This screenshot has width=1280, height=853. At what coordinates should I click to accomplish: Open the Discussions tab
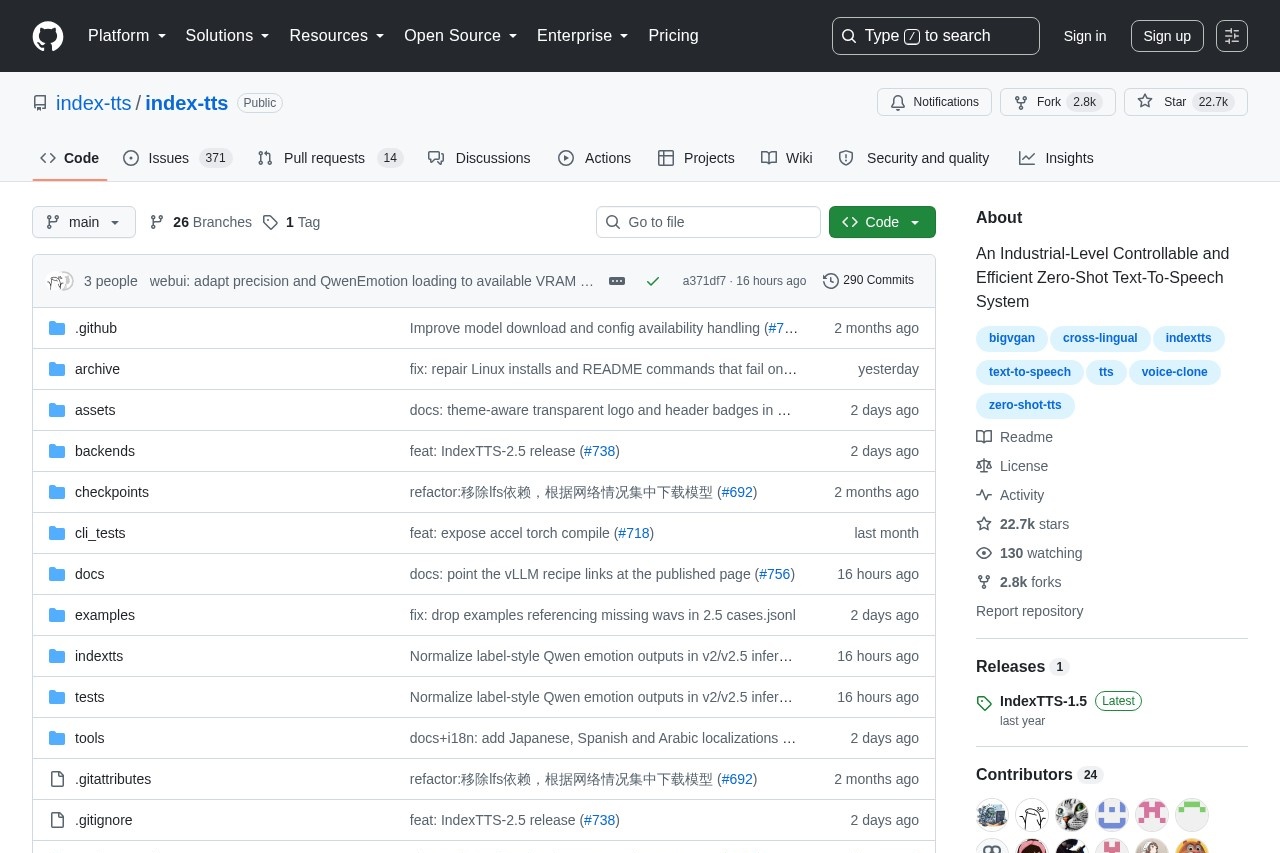coord(479,158)
